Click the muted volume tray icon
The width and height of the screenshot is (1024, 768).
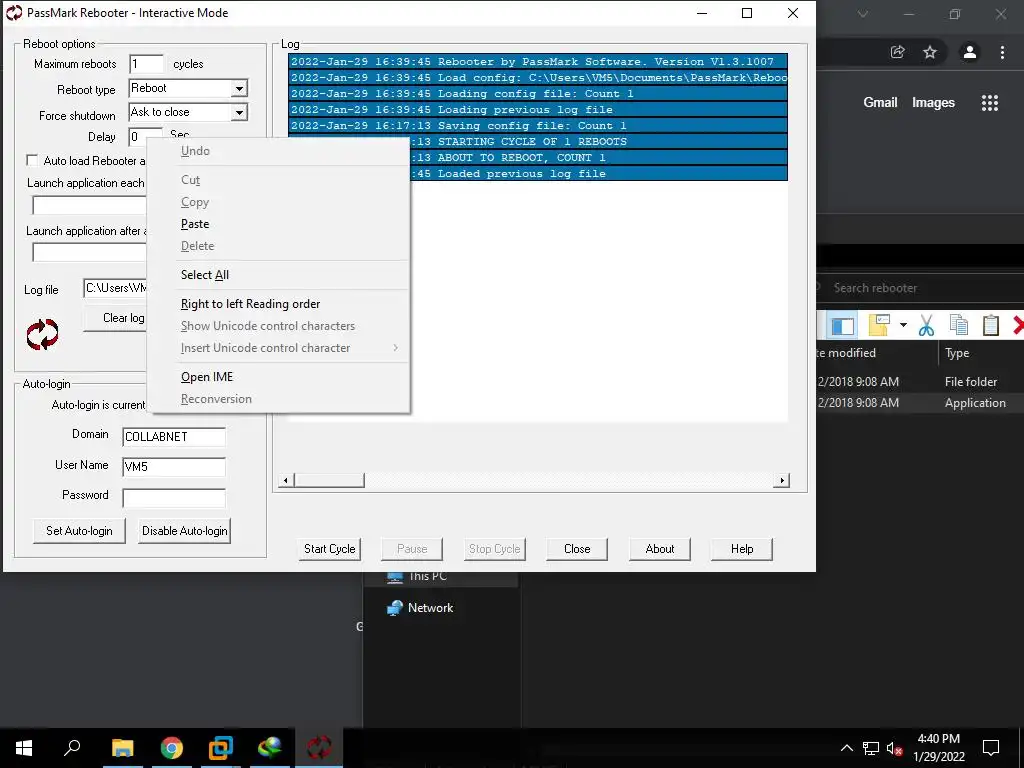click(x=894, y=748)
